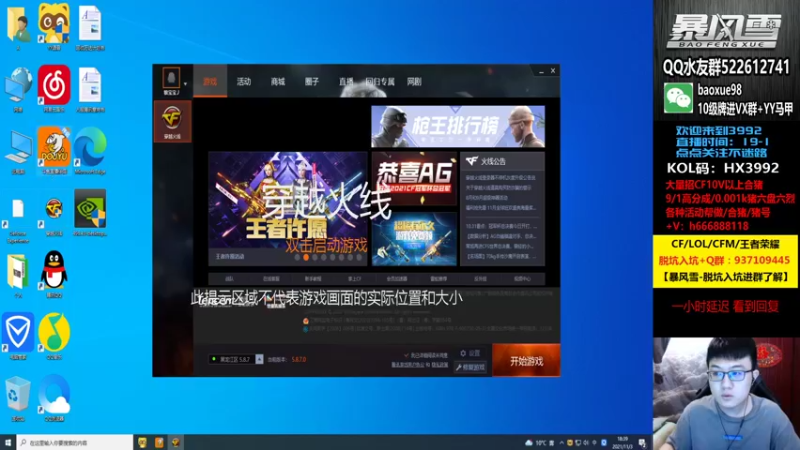800x450 pixels.
Task: Click the taskbar clock and date
Action: [622, 442]
